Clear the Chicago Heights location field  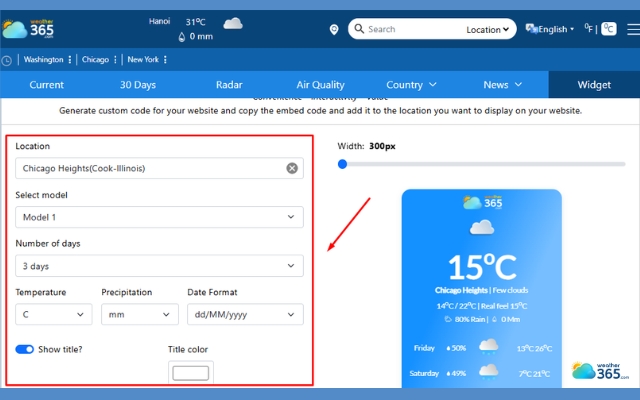[x=292, y=168]
